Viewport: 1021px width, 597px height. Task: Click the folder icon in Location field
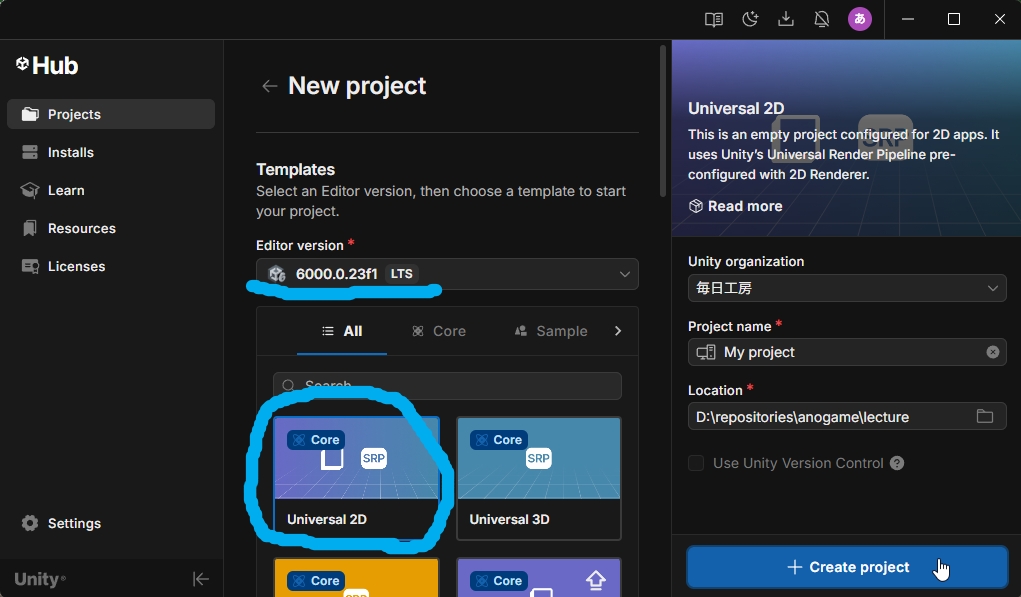click(x=985, y=416)
